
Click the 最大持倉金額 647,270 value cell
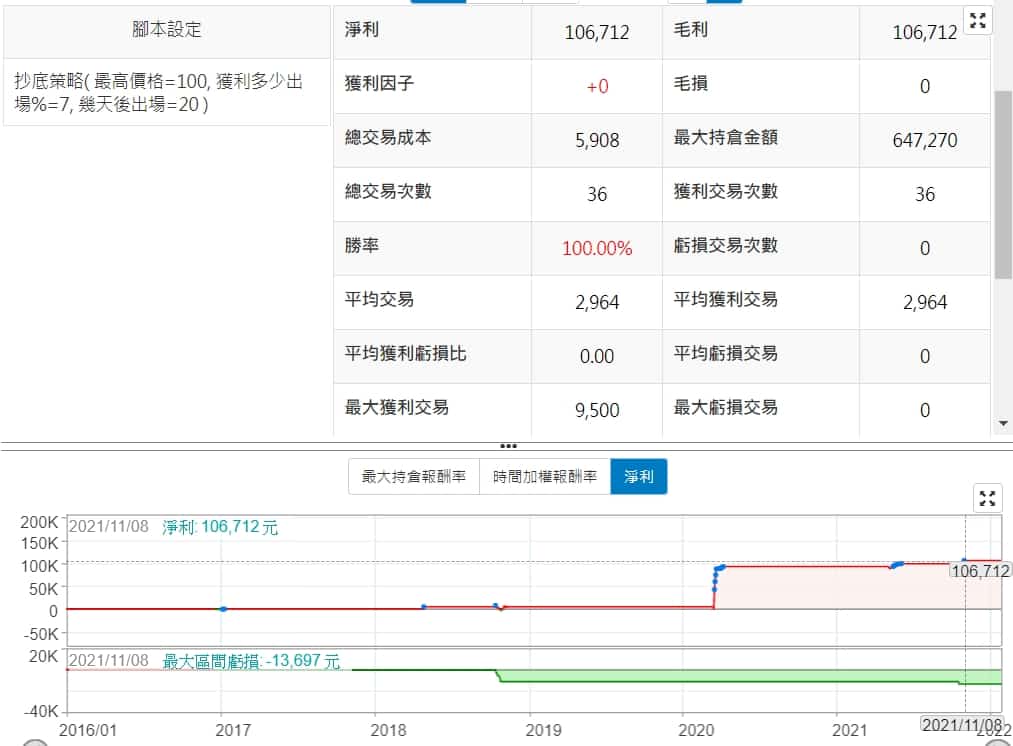[924, 140]
